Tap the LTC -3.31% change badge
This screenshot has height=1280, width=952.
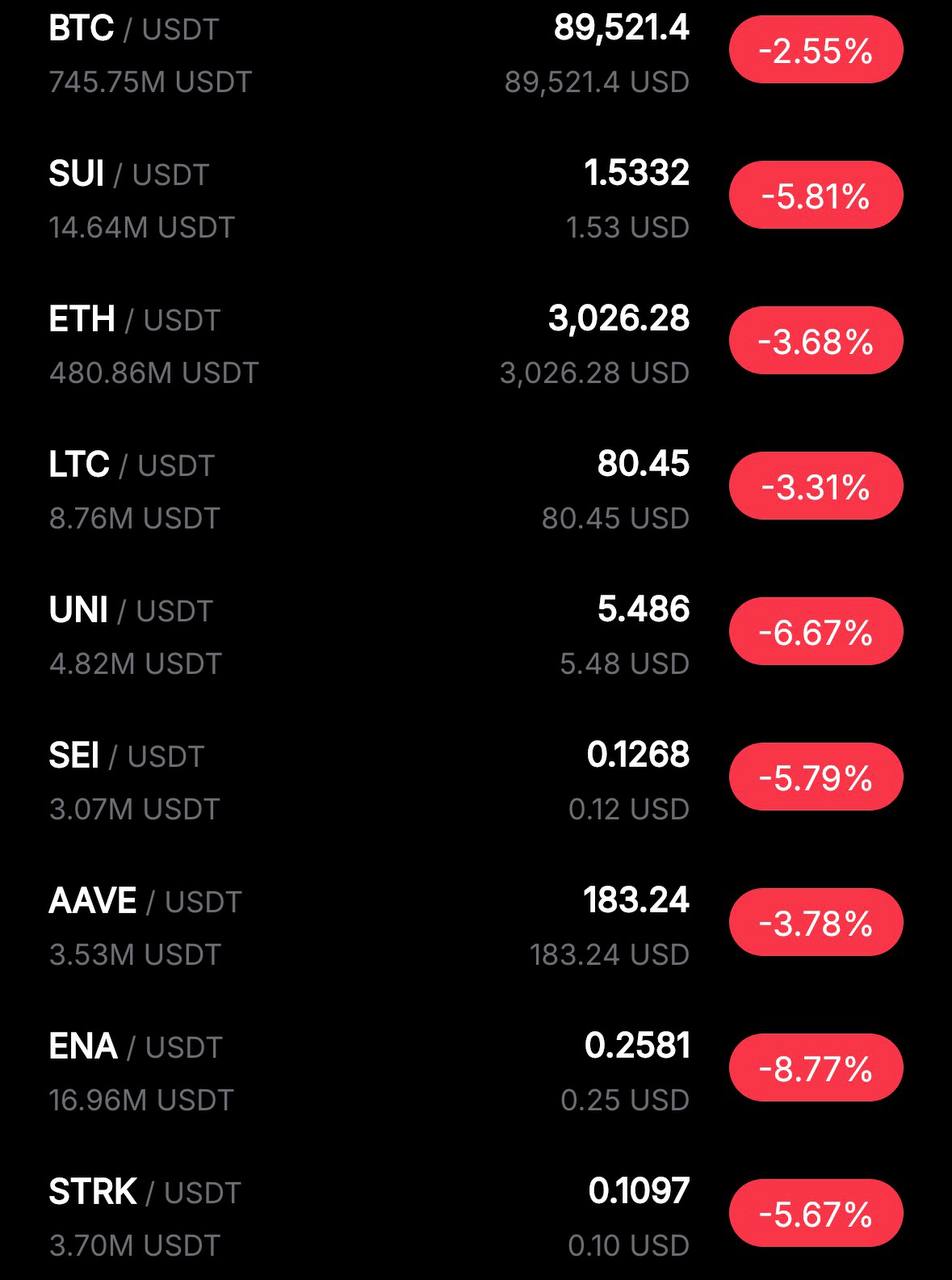coord(815,486)
